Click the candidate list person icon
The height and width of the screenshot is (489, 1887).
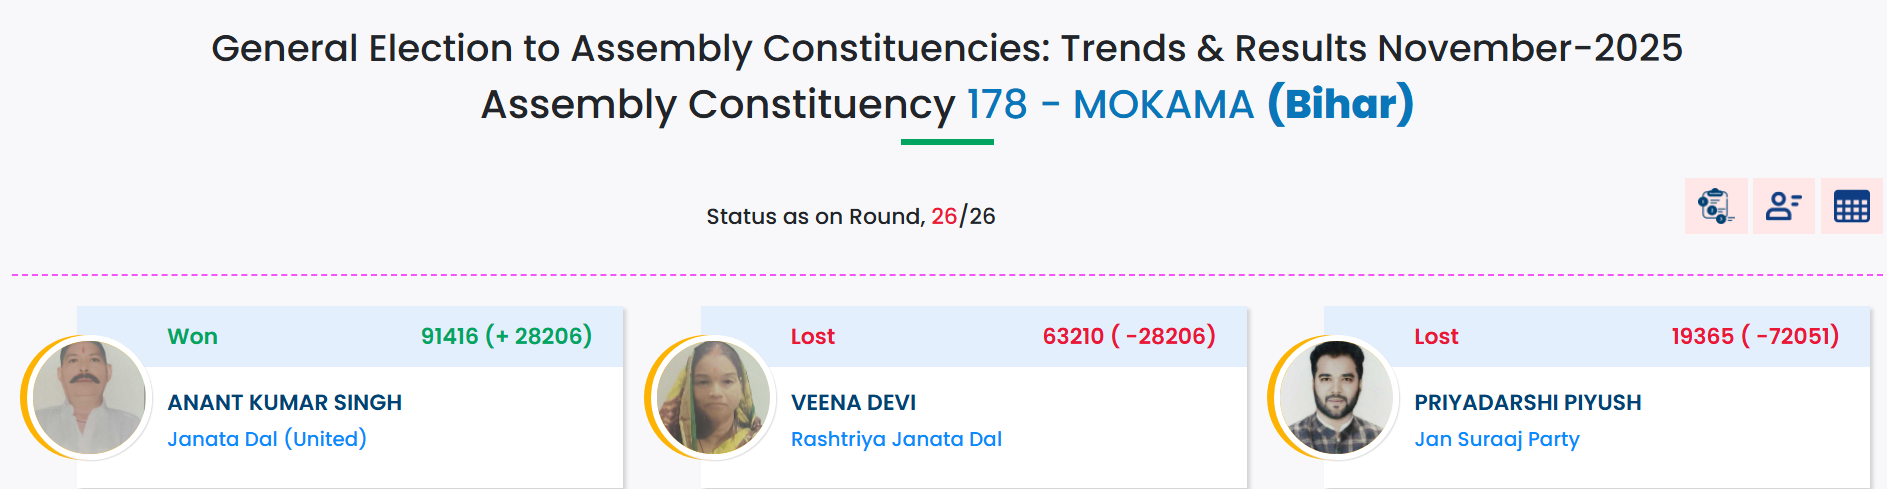tap(1783, 206)
